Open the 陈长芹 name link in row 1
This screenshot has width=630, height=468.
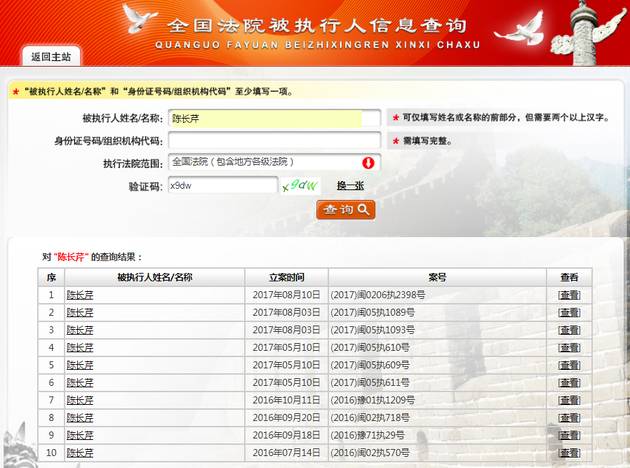coord(80,295)
